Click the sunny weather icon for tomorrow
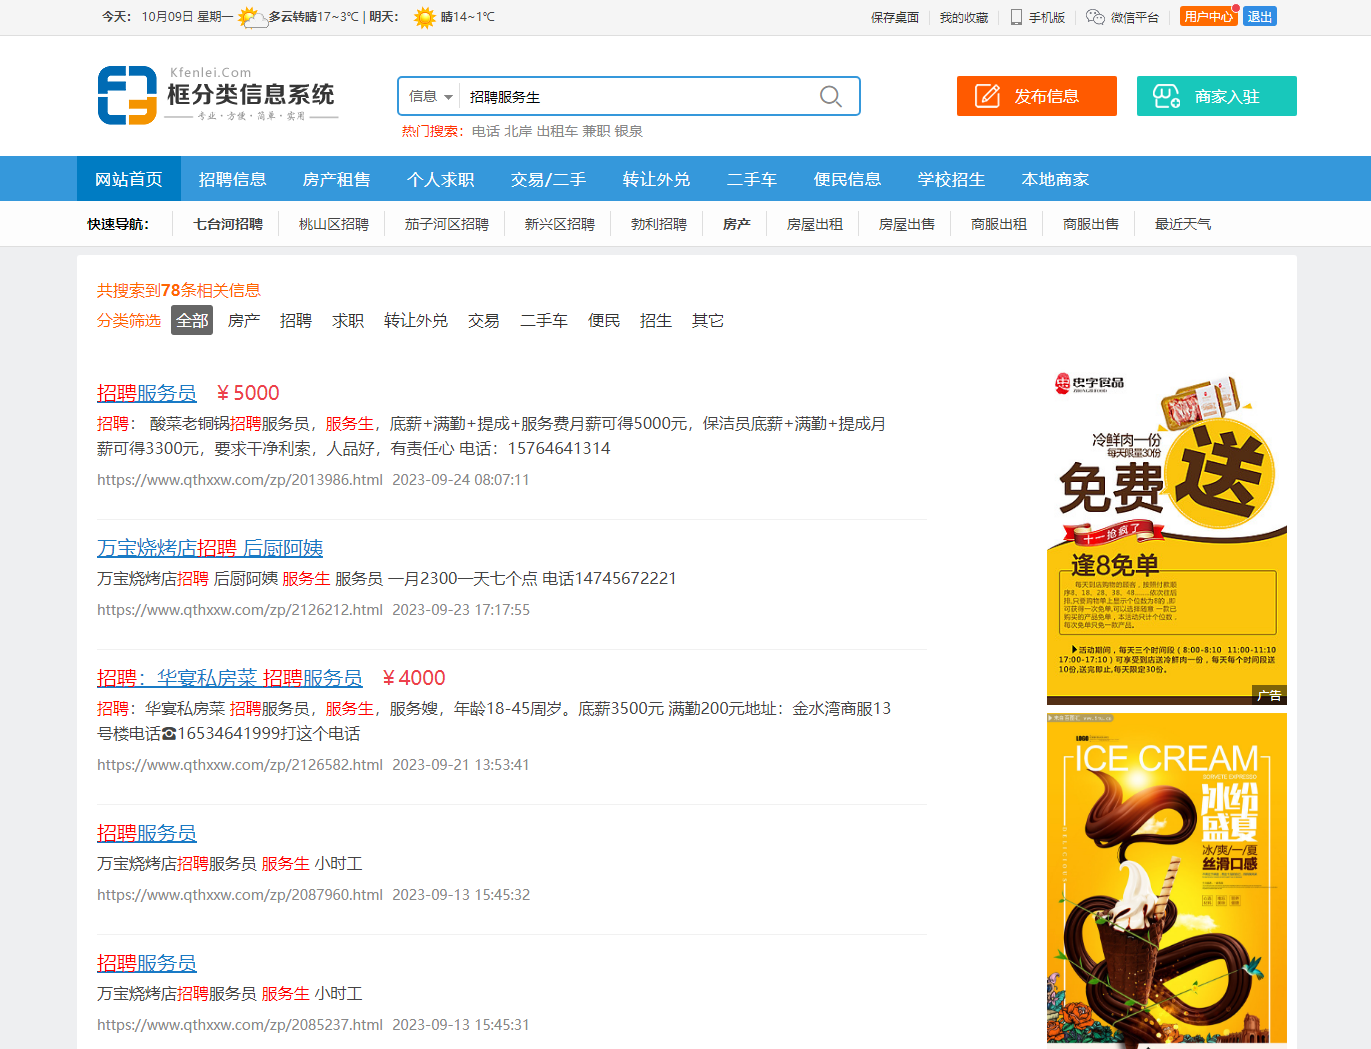 pyautogui.click(x=425, y=17)
